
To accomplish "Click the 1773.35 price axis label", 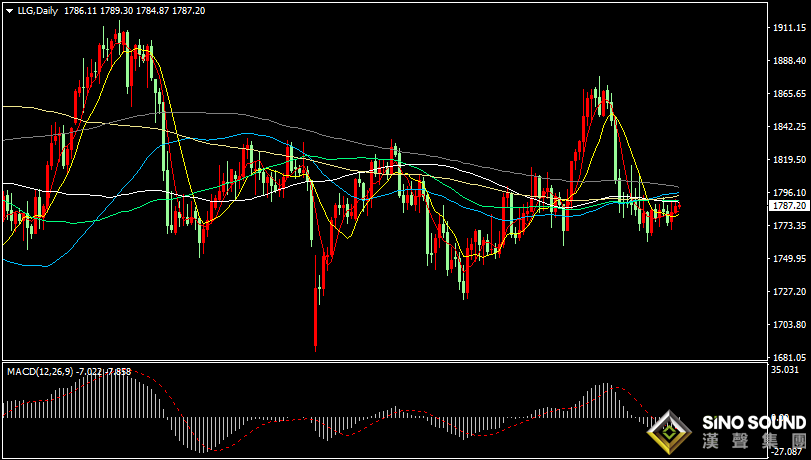I will tap(789, 226).
